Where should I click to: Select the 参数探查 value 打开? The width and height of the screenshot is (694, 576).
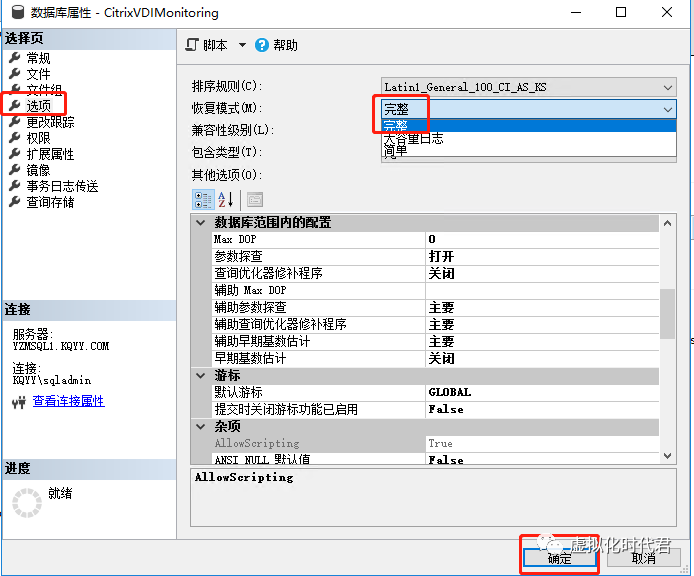click(x=542, y=256)
